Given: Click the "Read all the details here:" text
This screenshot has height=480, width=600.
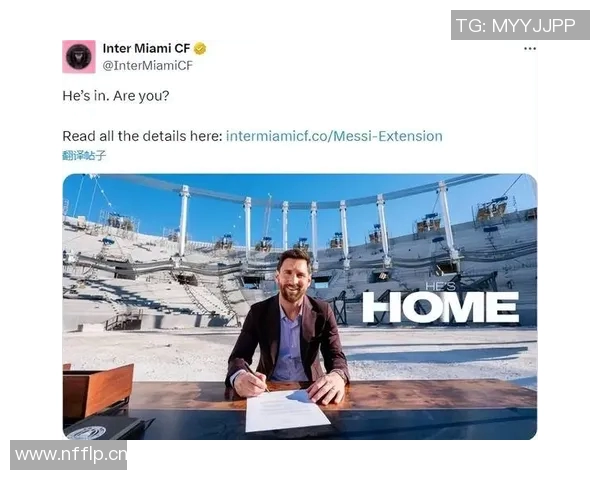Looking at the screenshot, I should pos(142,136).
